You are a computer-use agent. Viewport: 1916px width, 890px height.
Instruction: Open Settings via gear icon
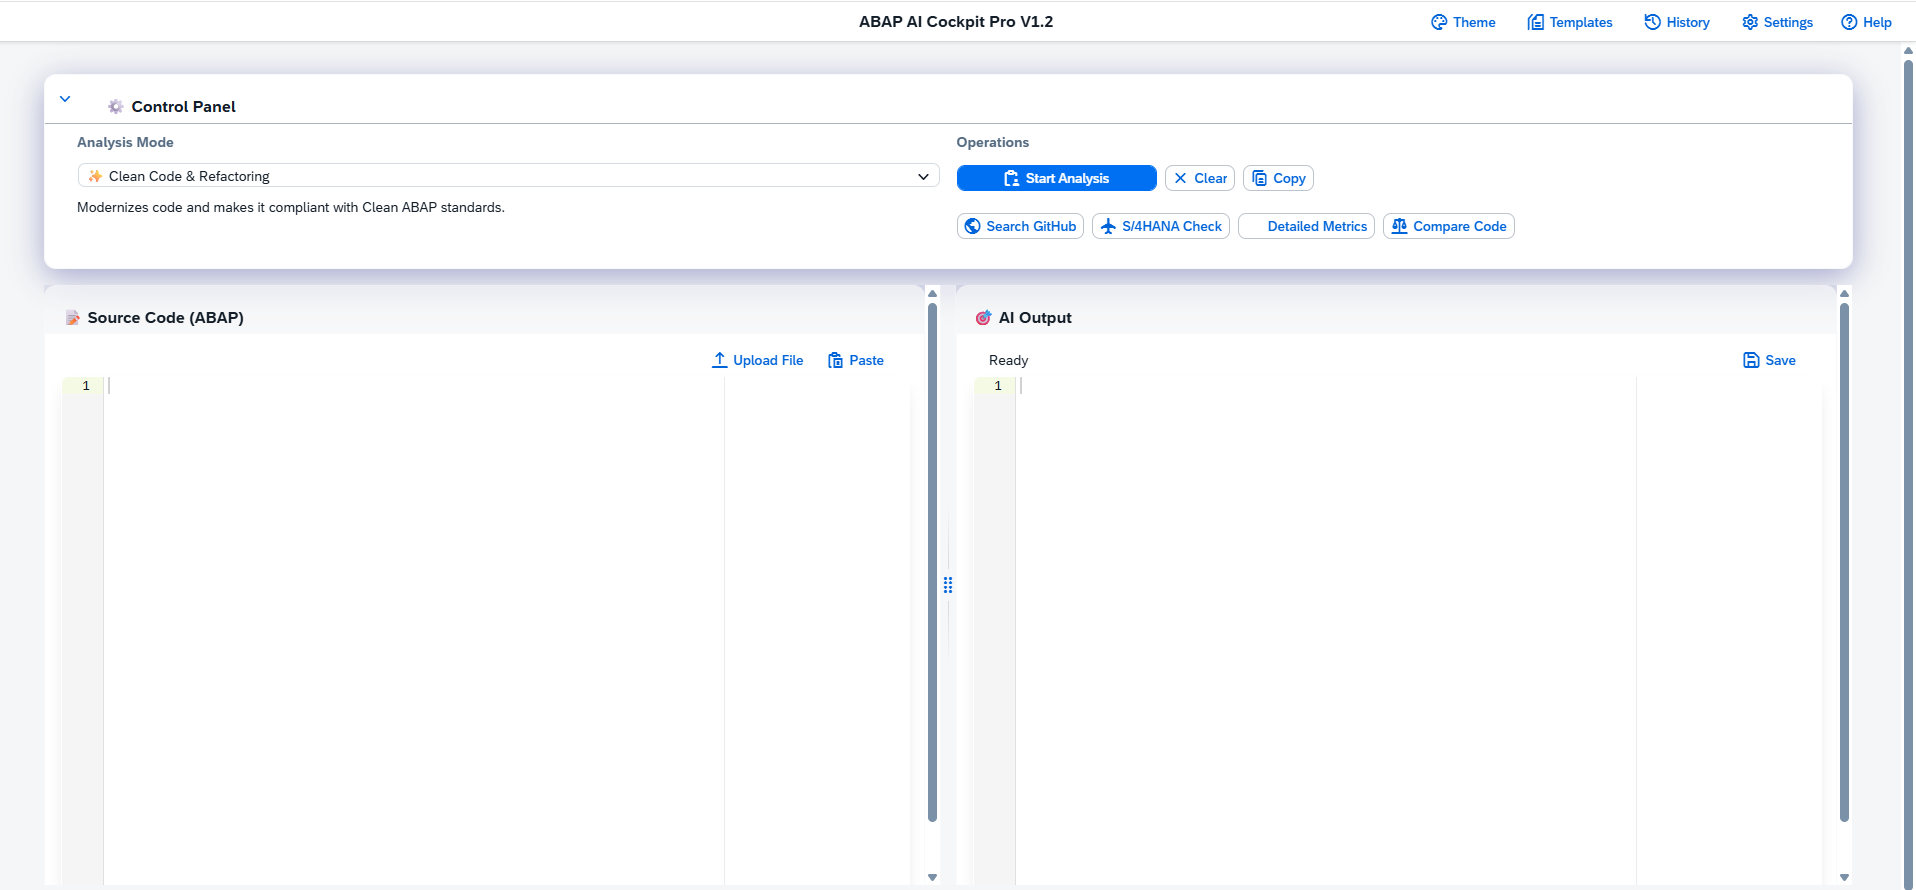pos(1750,22)
